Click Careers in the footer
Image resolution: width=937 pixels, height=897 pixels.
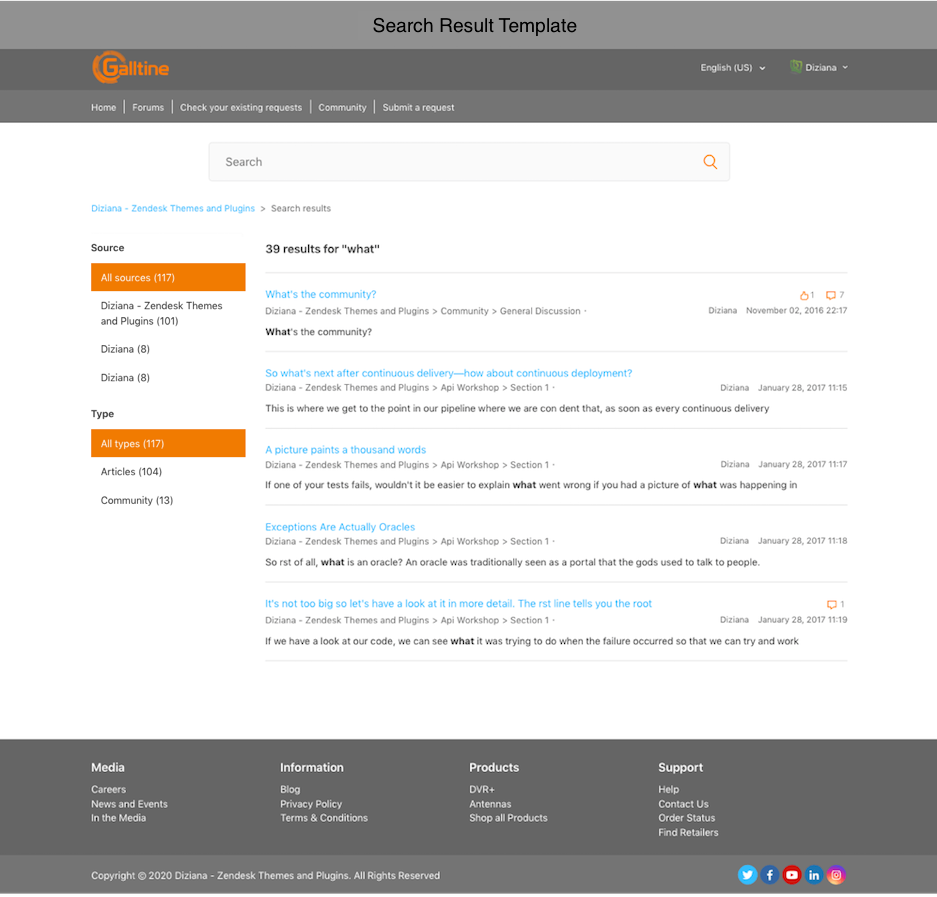[x=108, y=789]
